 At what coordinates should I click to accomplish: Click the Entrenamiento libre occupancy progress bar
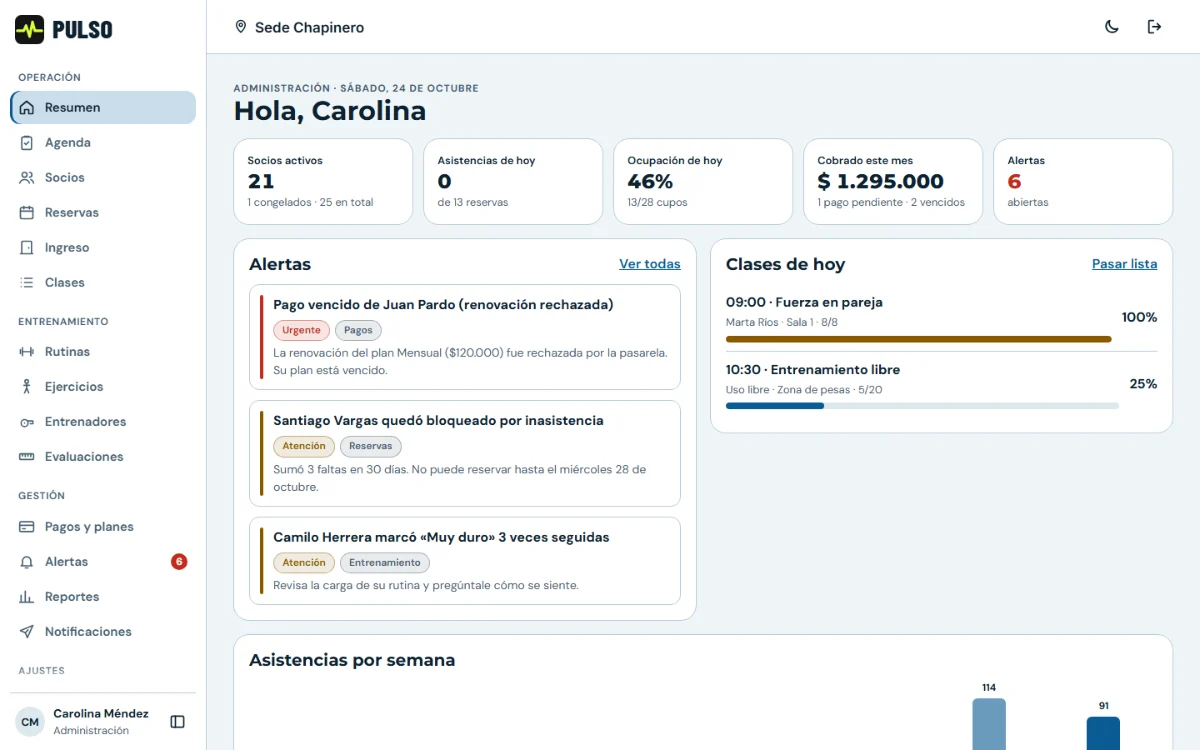(922, 406)
